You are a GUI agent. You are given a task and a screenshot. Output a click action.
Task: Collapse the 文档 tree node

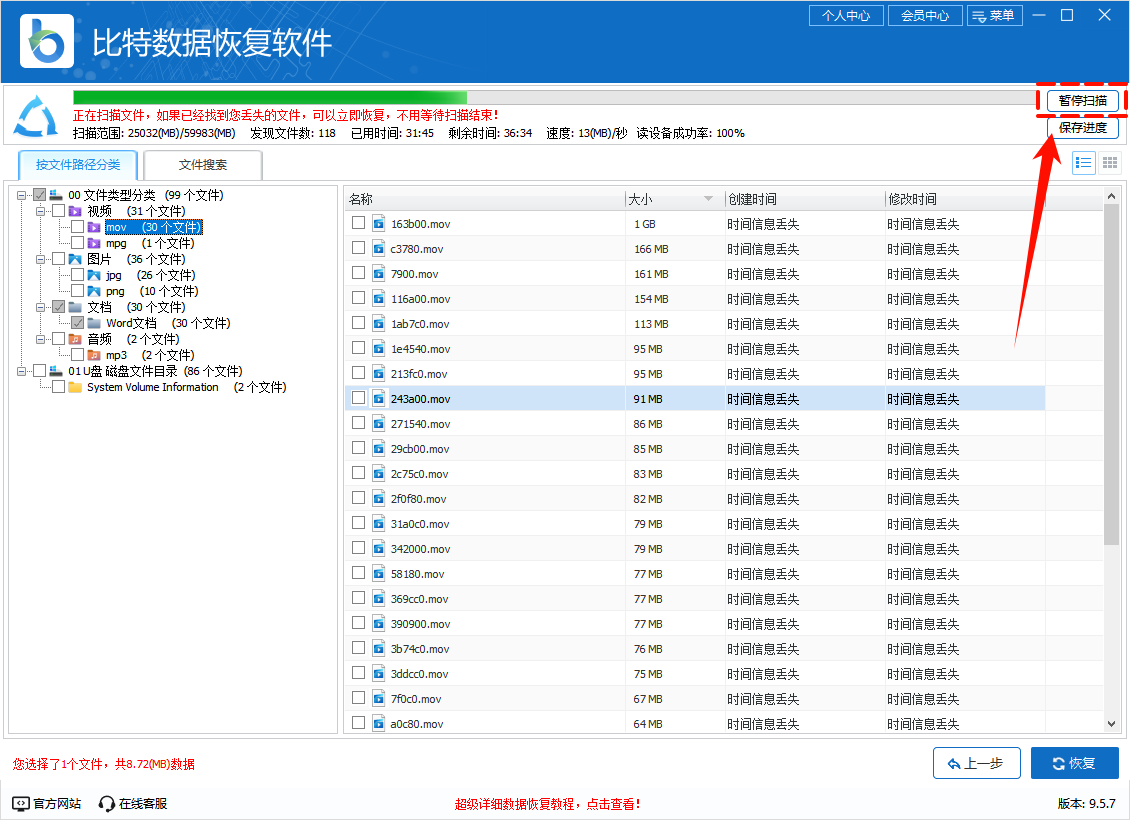tap(40, 307)
